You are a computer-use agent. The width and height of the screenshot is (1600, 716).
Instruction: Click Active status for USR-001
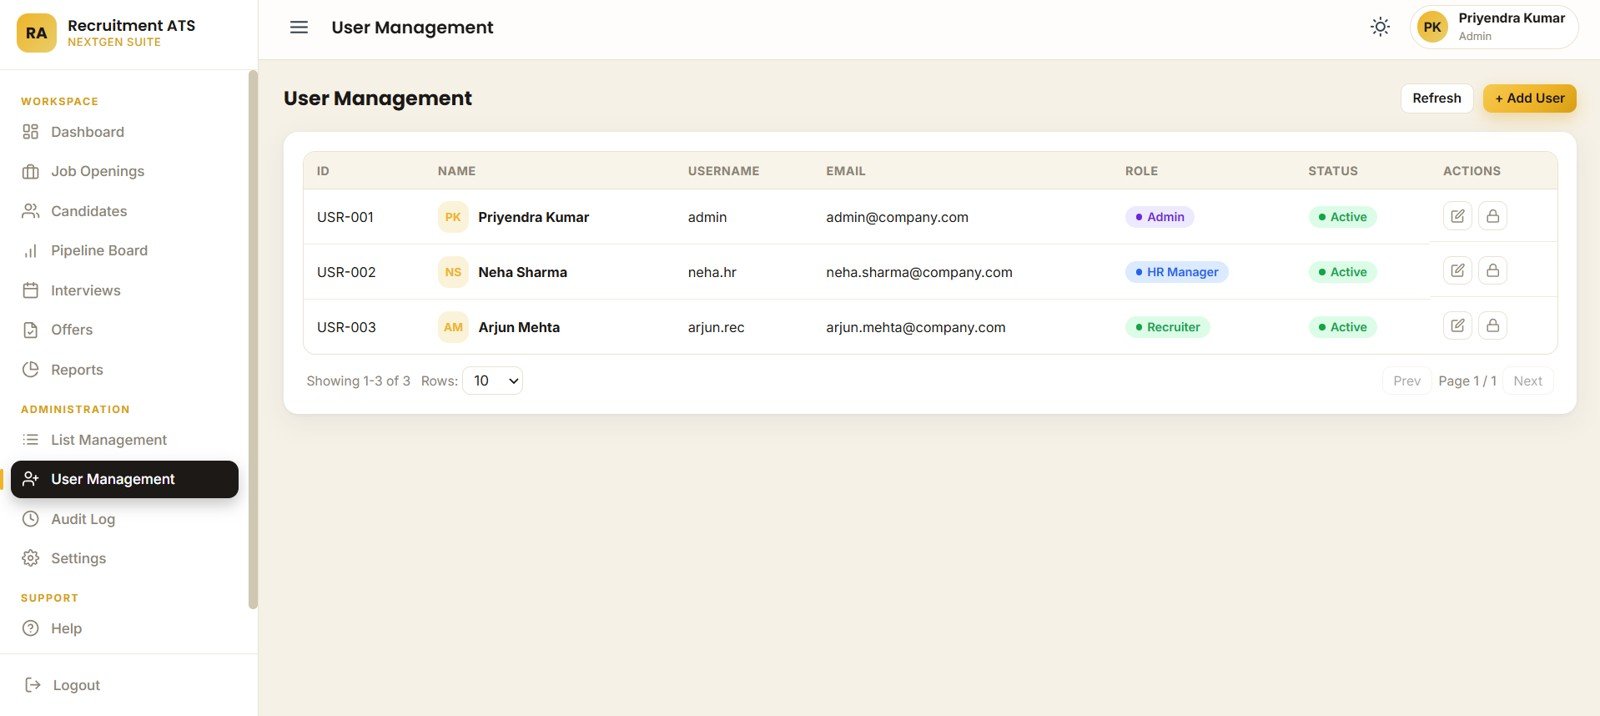point(1342,217)
